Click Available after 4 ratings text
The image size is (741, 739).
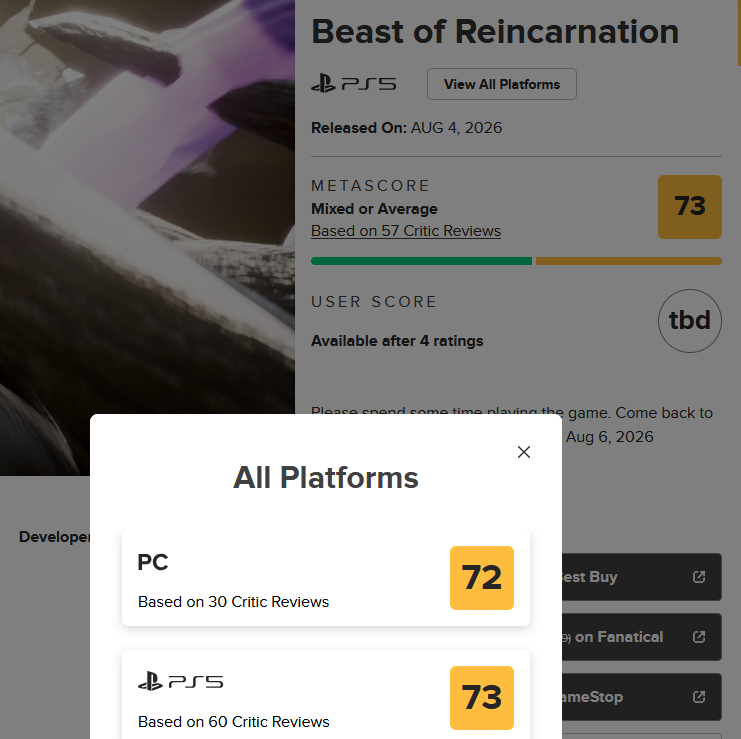(x=397, y=341)
